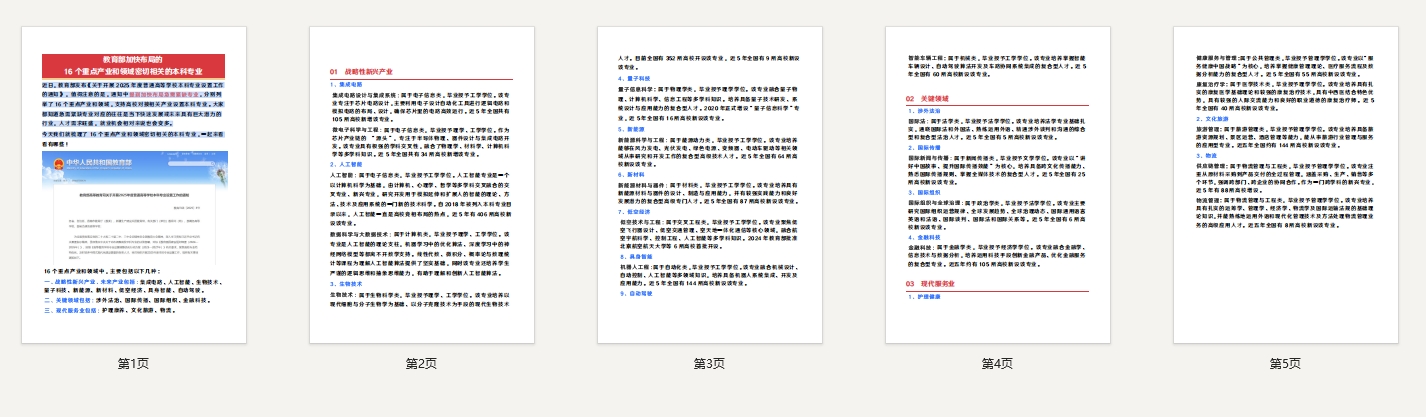The height and width of the screenshot is (417, 1426).
Task: Click the 第4页 page label
Action: (998, 363)
